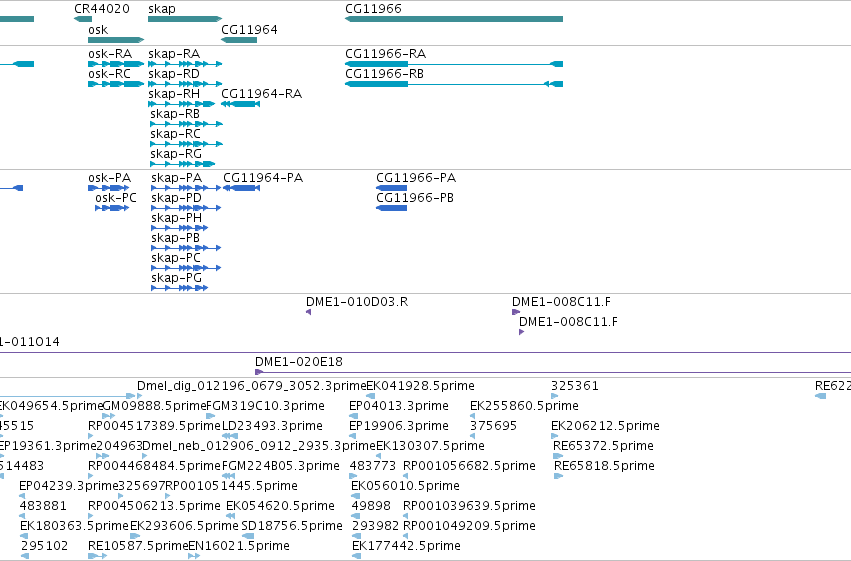Click CDS skap-PH
The height and width of the screenshot is (561, 851).
[180, 228]
